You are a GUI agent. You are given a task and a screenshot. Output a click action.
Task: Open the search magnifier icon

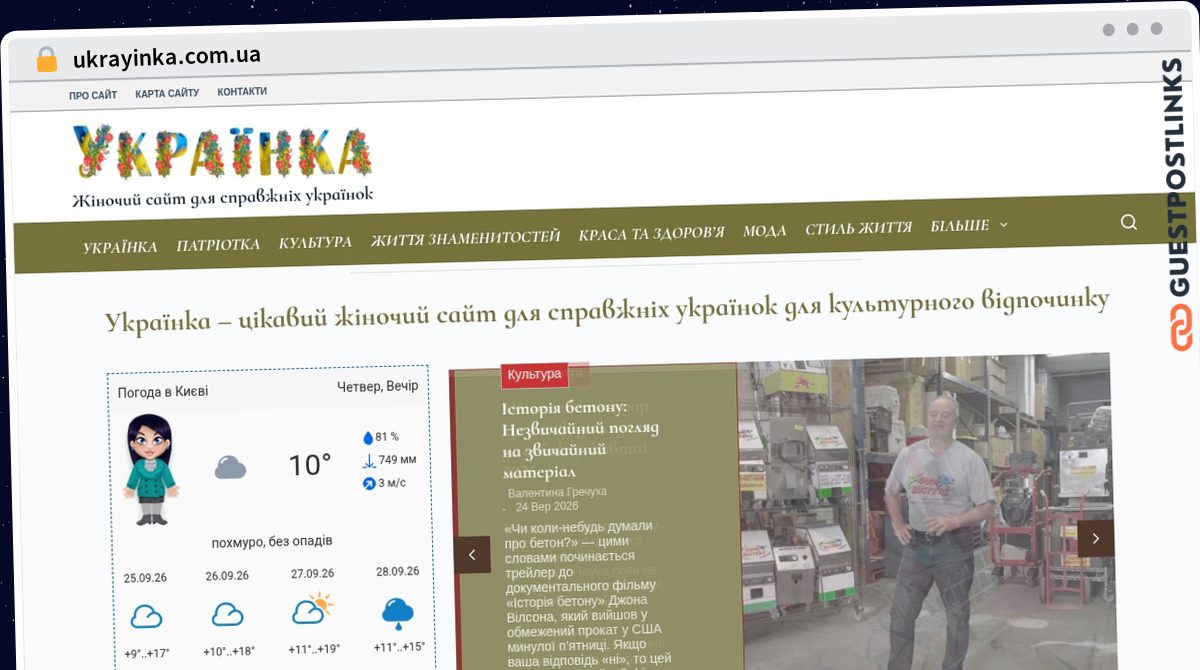pos(1129,222)
